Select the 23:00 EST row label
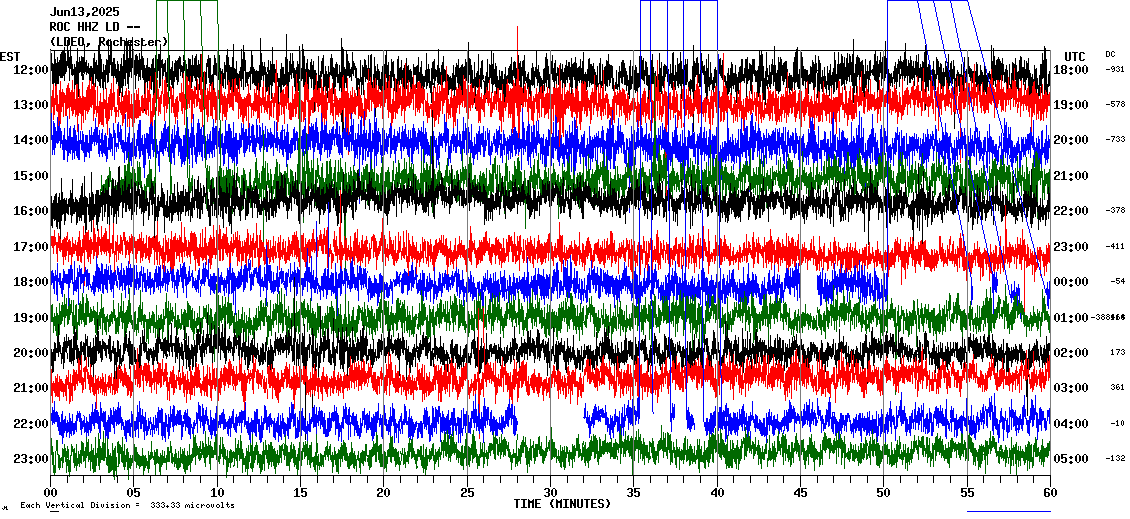Viewport: 1130px width, 519px height. click(x=31, y=459)
